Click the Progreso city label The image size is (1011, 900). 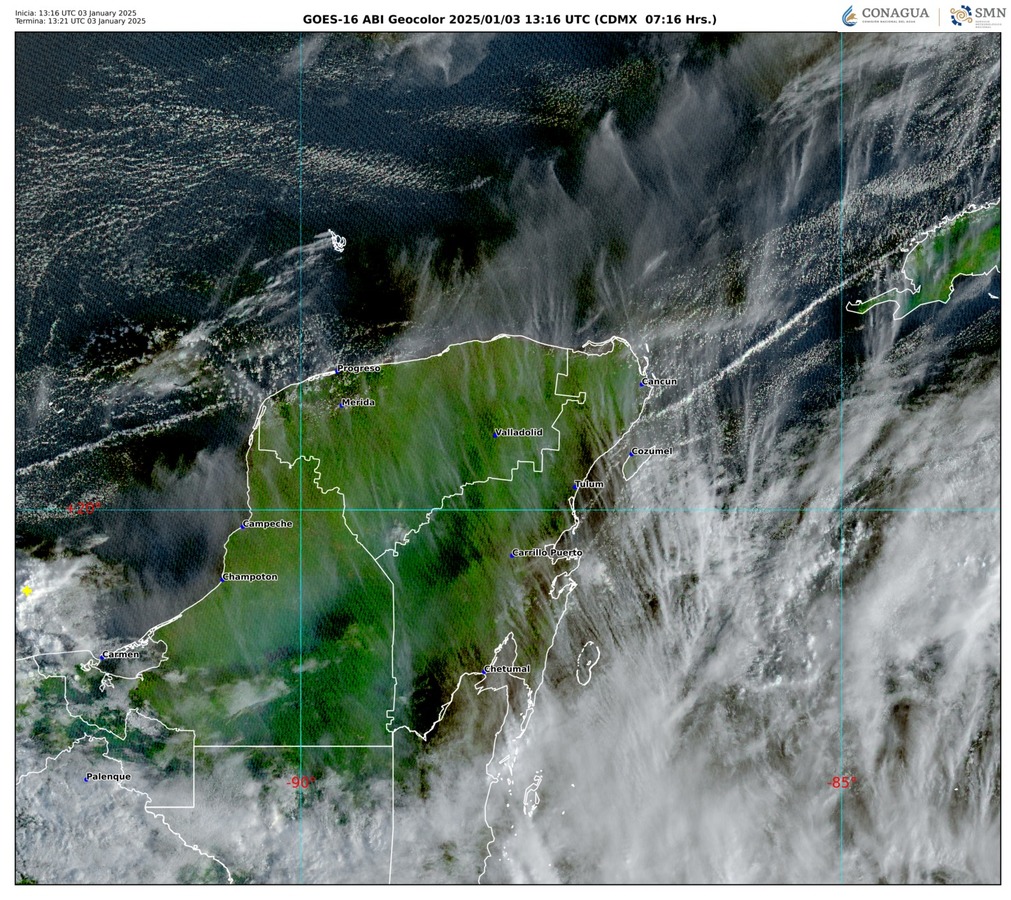tap(360, 368)
